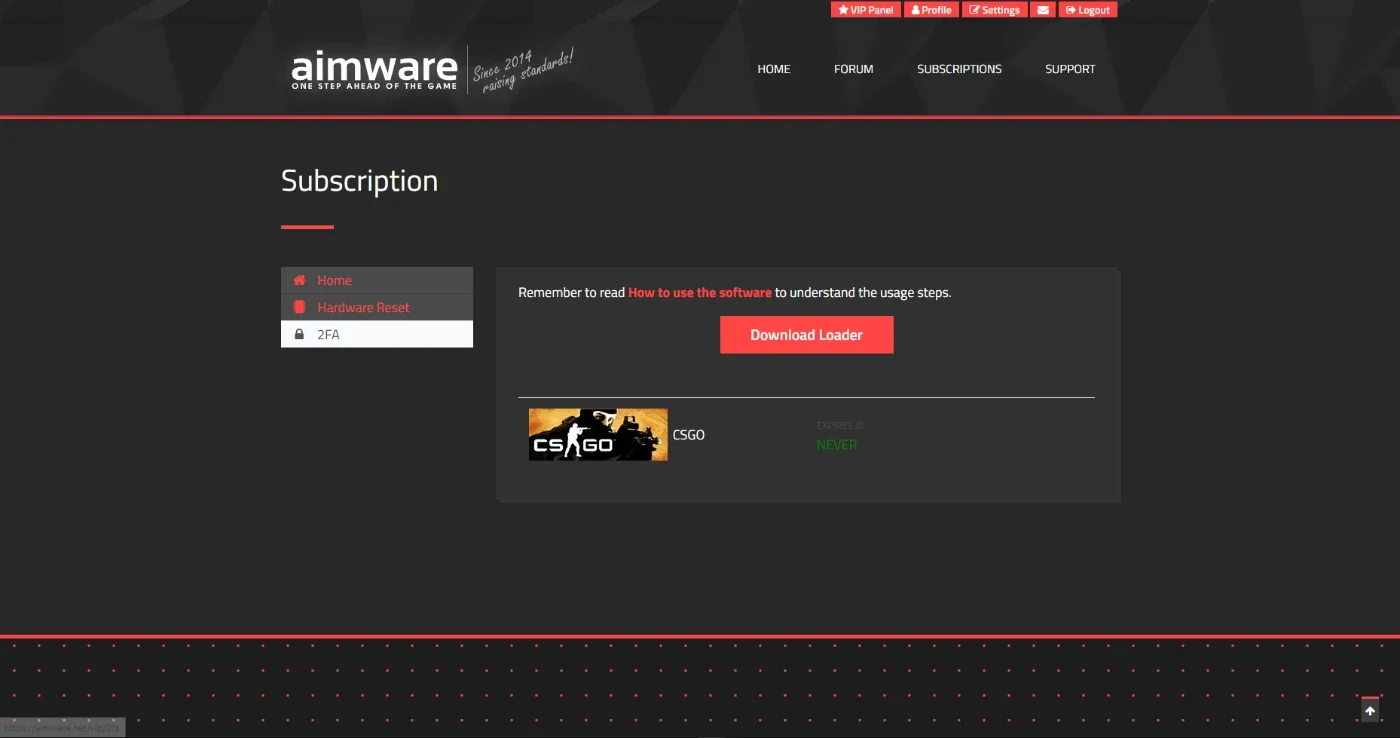Click the Download Loader button
1400x738 pixels.
(x=807, y=335)
